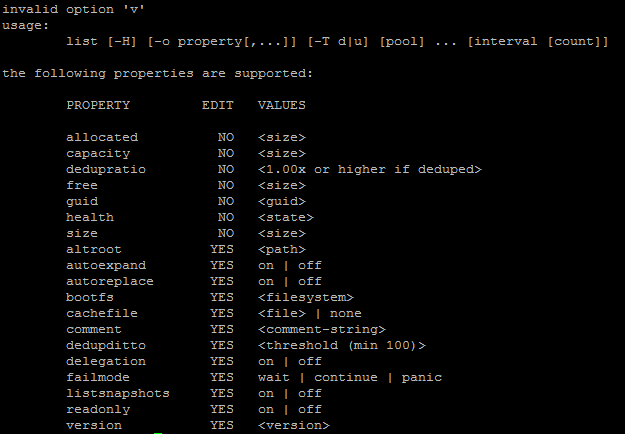
Task: Click the VALUES column header
Action: click(282, 105)
